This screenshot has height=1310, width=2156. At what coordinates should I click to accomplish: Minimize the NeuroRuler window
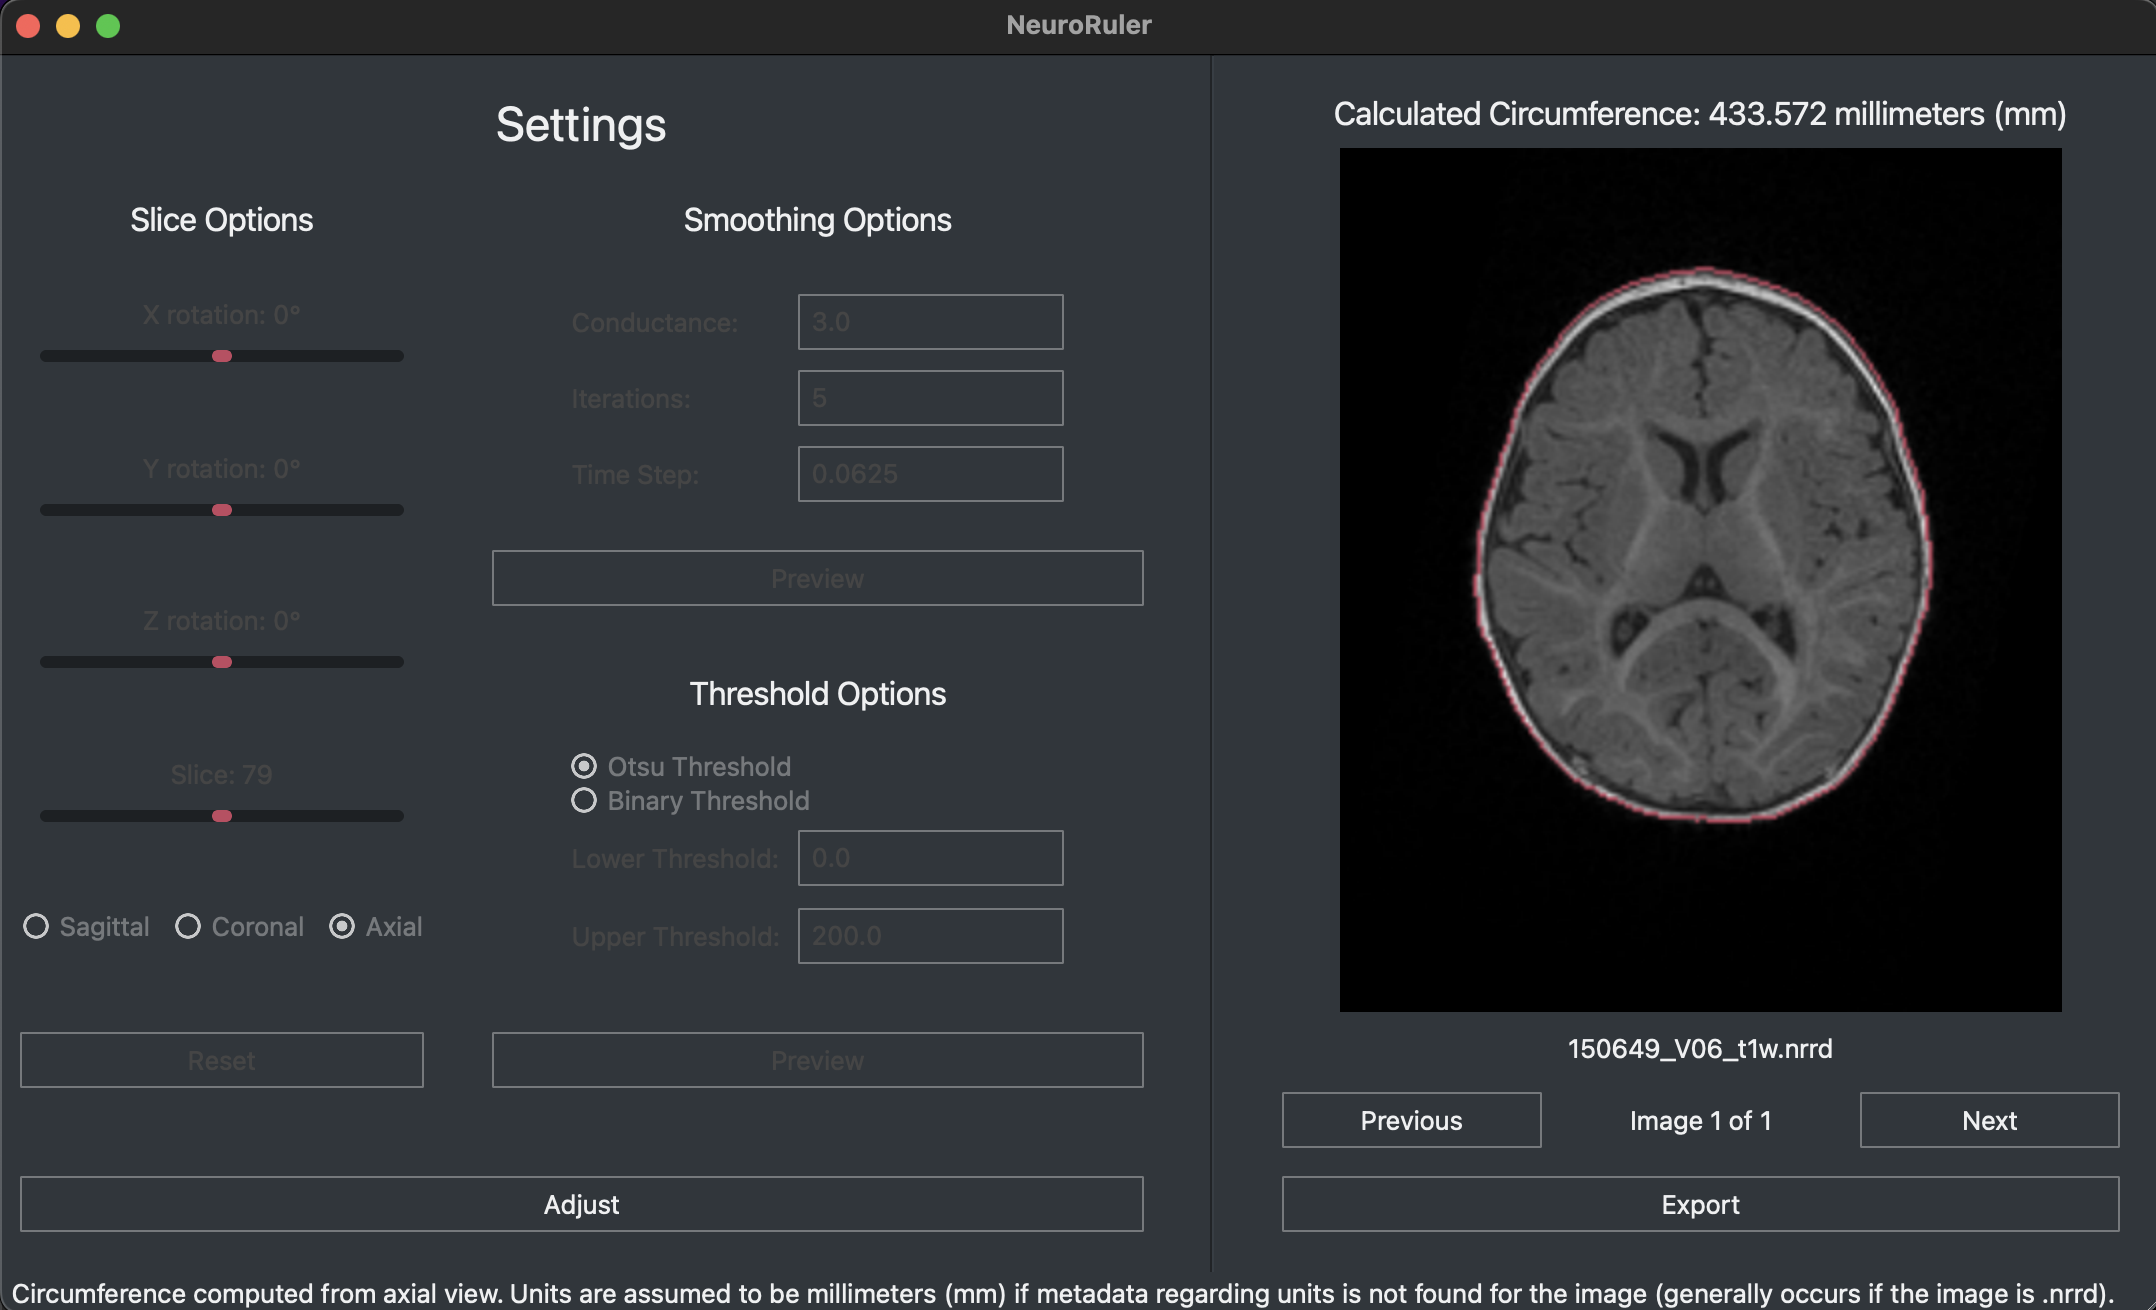tap(68, 26)
